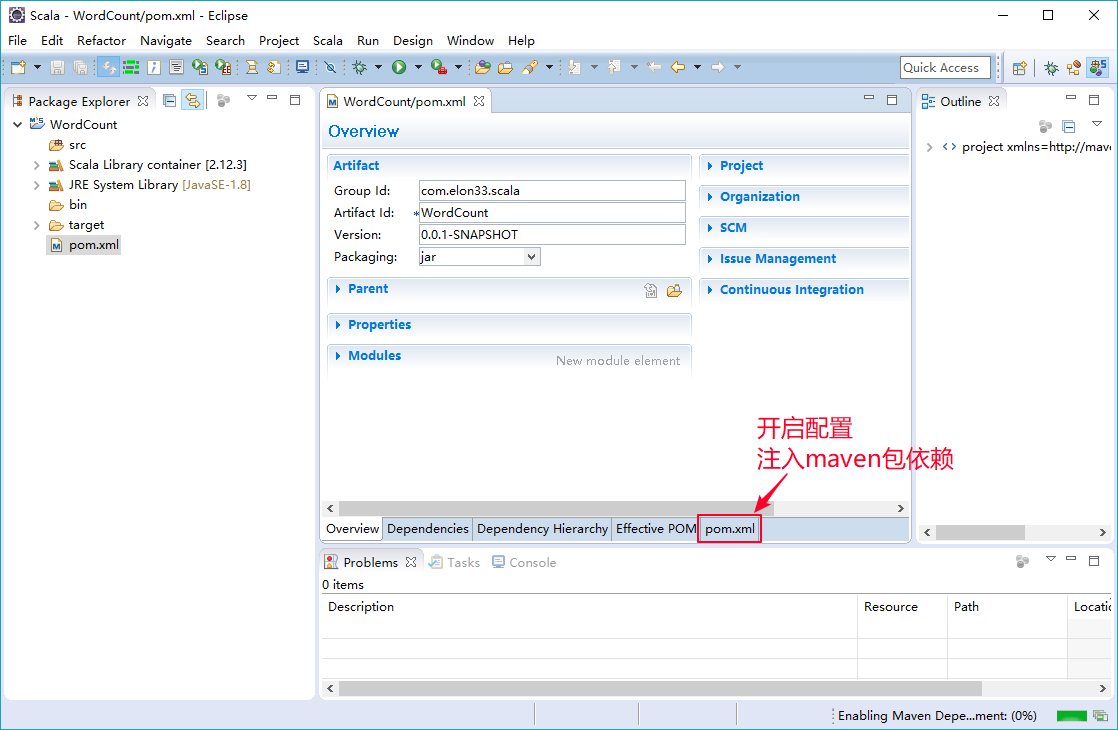Click the Save toolbar icon

58,67
